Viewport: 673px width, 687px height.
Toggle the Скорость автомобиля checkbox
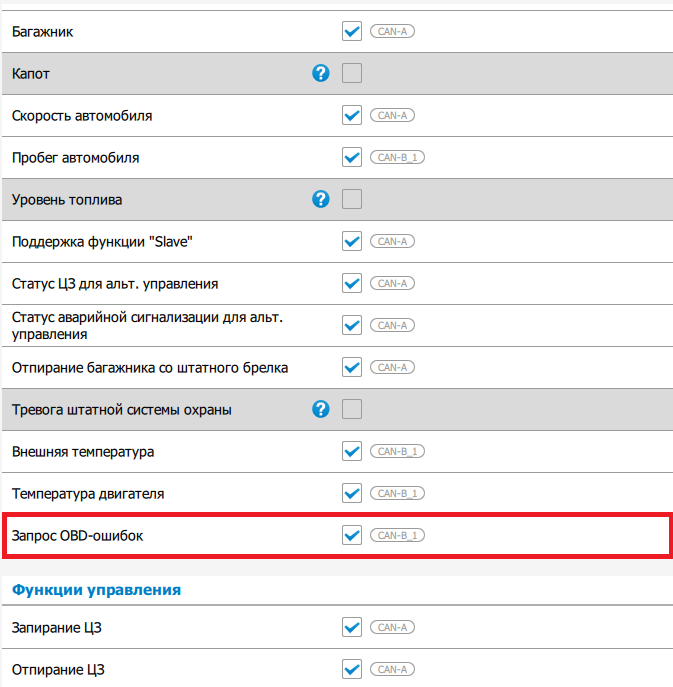352,115
